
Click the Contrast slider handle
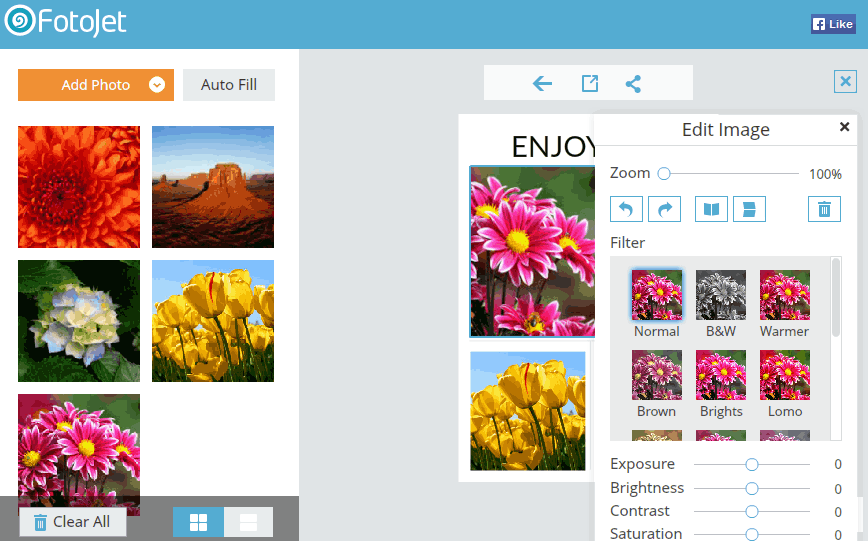(751, 512)
